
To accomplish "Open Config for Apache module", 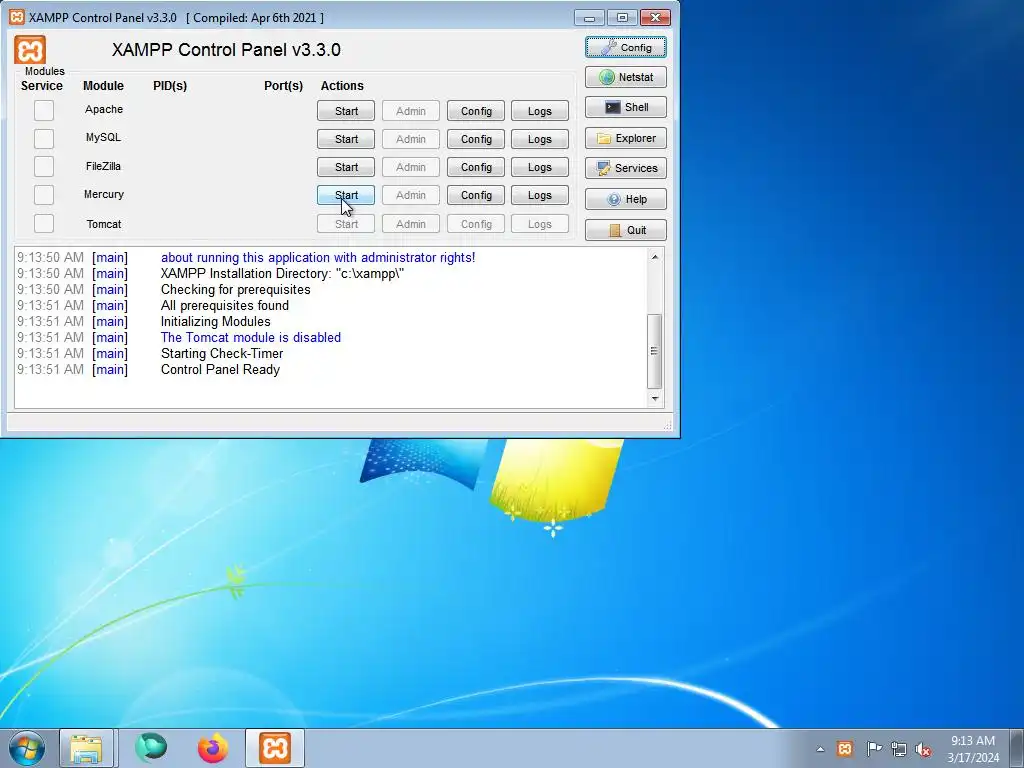I will coord(476,111).
